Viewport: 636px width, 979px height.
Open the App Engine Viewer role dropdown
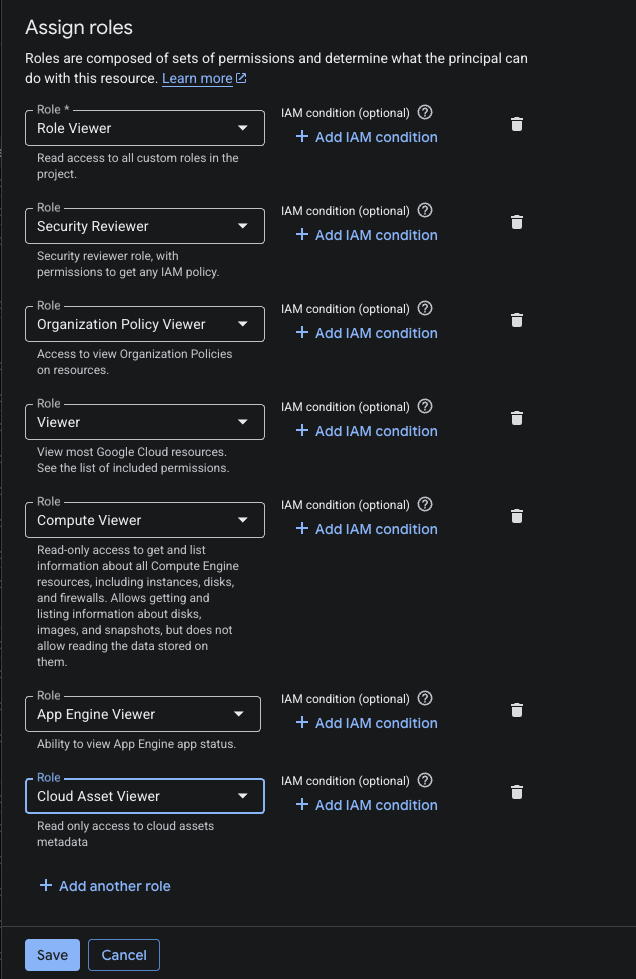coord(143,714)
